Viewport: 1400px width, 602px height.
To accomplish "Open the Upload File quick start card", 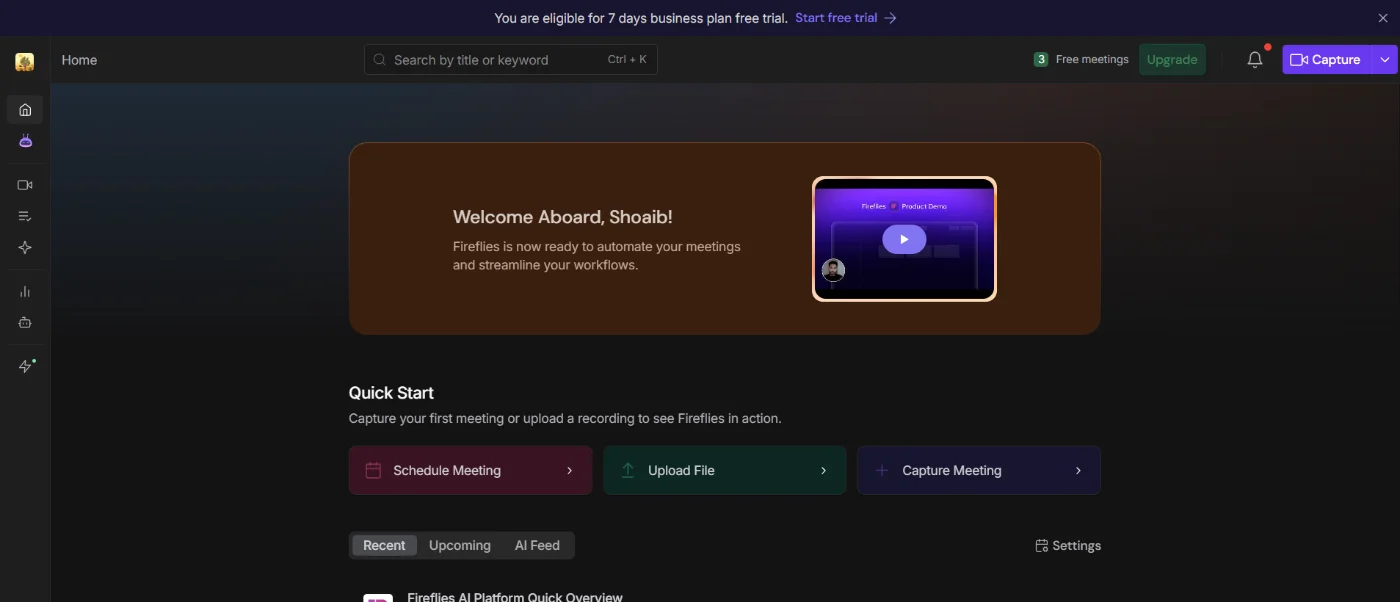I will (725, 470).
